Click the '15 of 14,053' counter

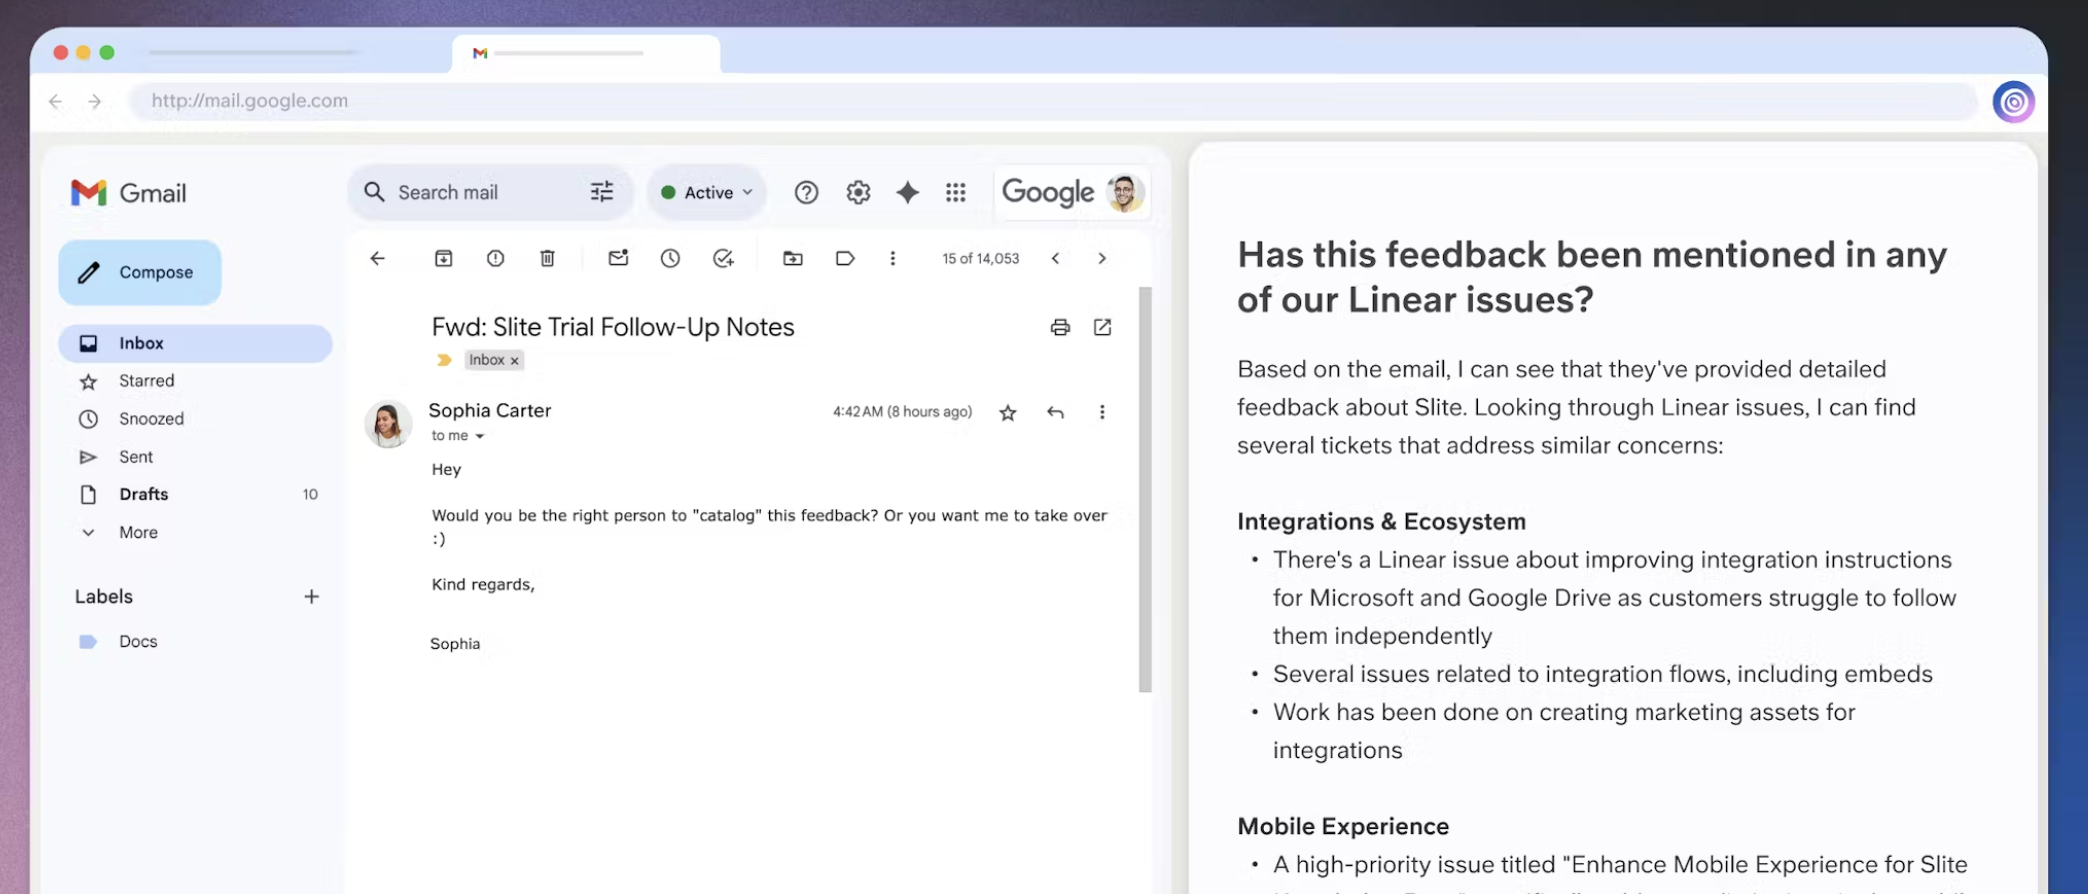tap(980, 258)
